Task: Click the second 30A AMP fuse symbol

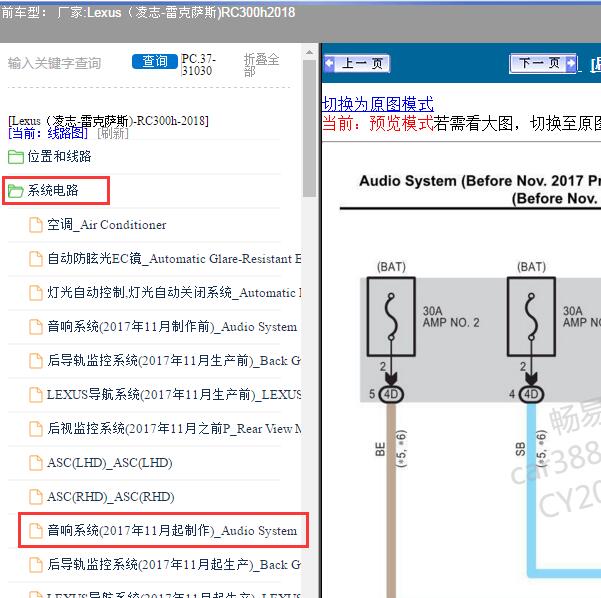Action: 531,317
